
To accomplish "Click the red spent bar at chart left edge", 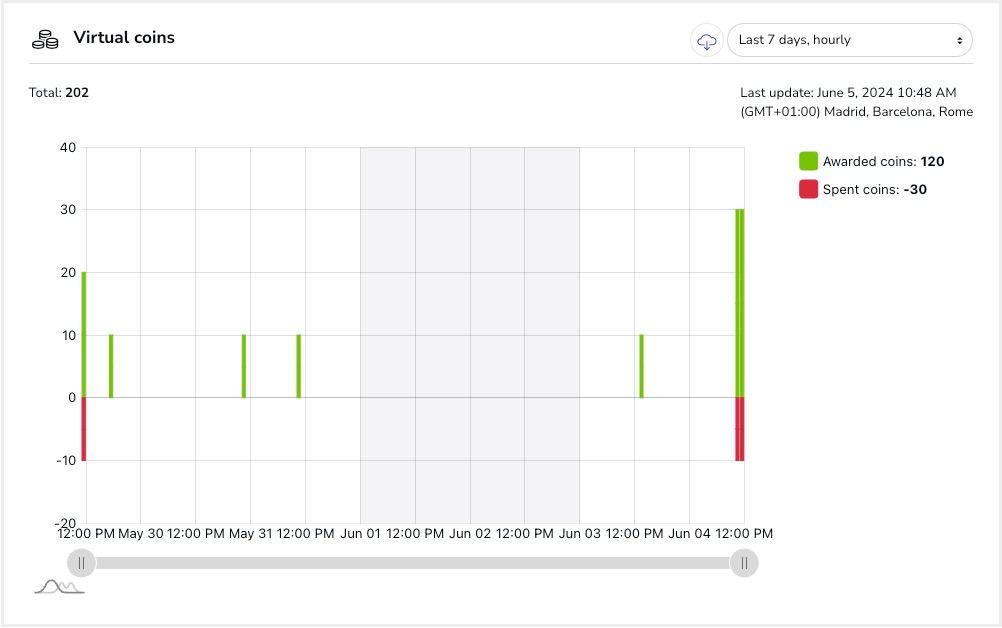I will [x=84, y=429].
